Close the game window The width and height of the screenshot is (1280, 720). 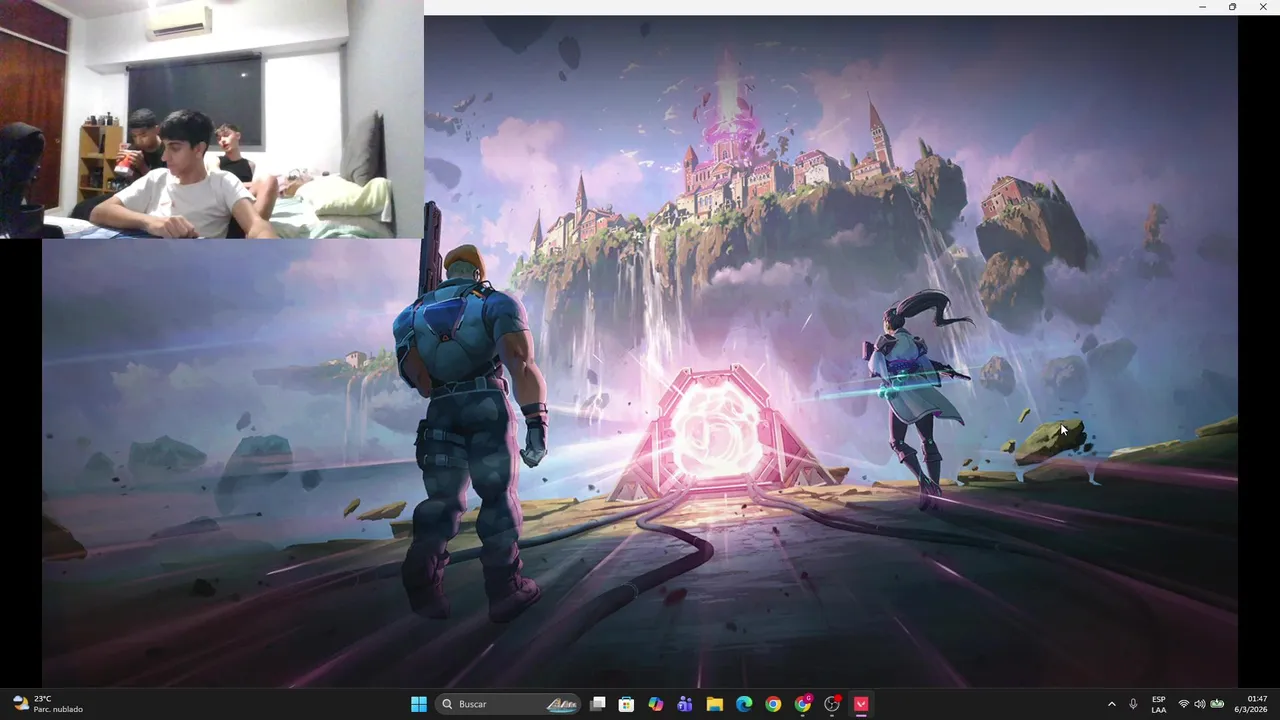[1263, 7]
